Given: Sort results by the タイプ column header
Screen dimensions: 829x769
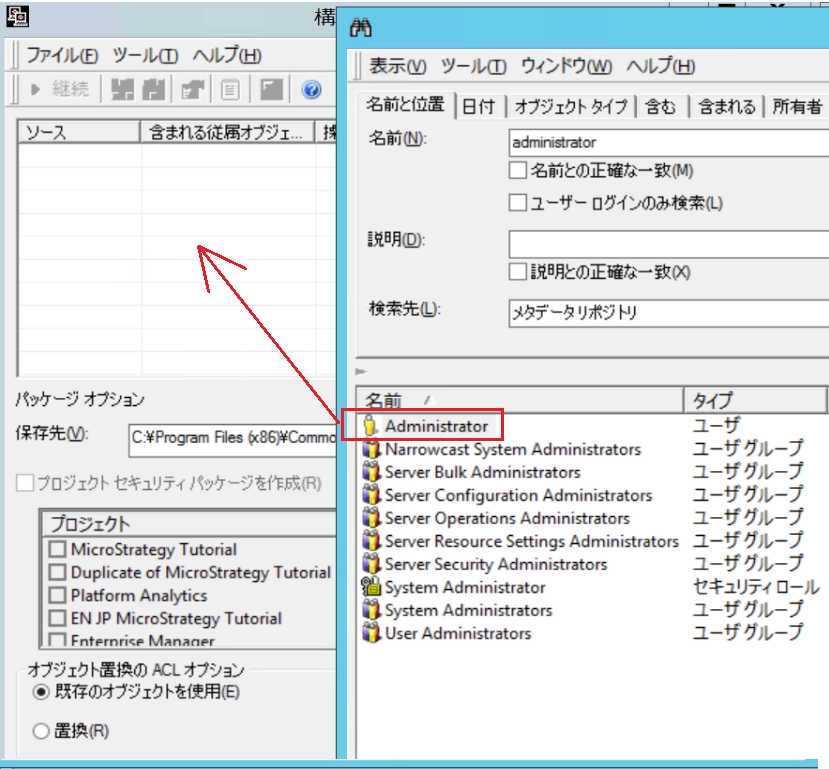Looking at the screenshot, I should [754, 401].
